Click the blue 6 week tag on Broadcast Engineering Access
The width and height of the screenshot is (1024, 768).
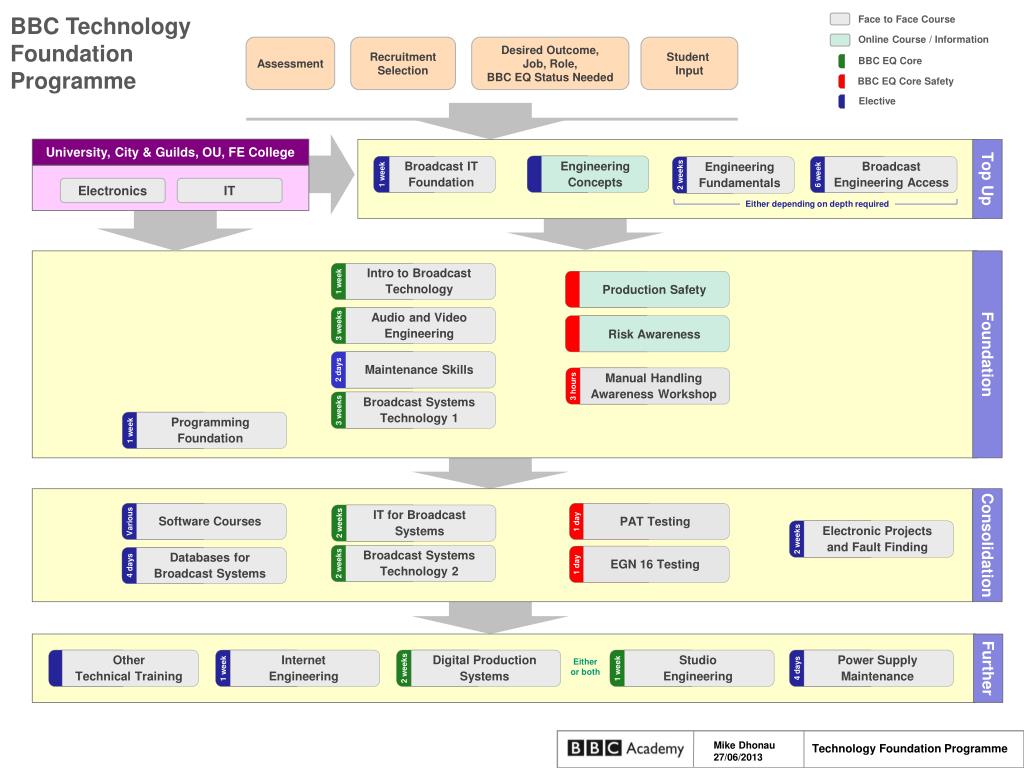[x=818, y=174]
